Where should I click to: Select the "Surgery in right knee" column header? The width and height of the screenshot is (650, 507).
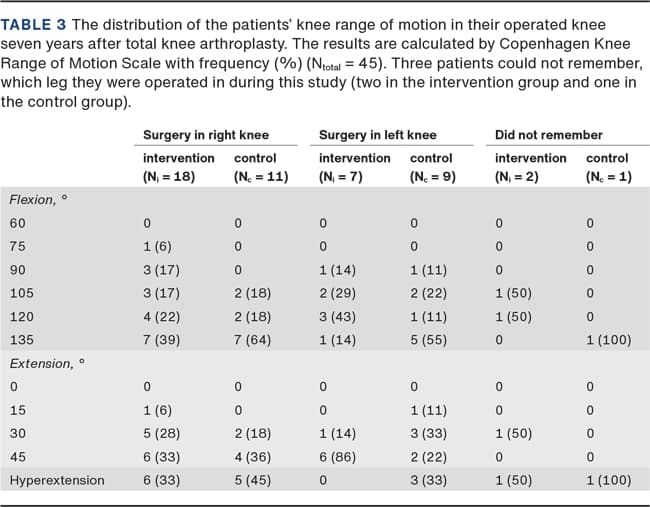coord(205,134)
